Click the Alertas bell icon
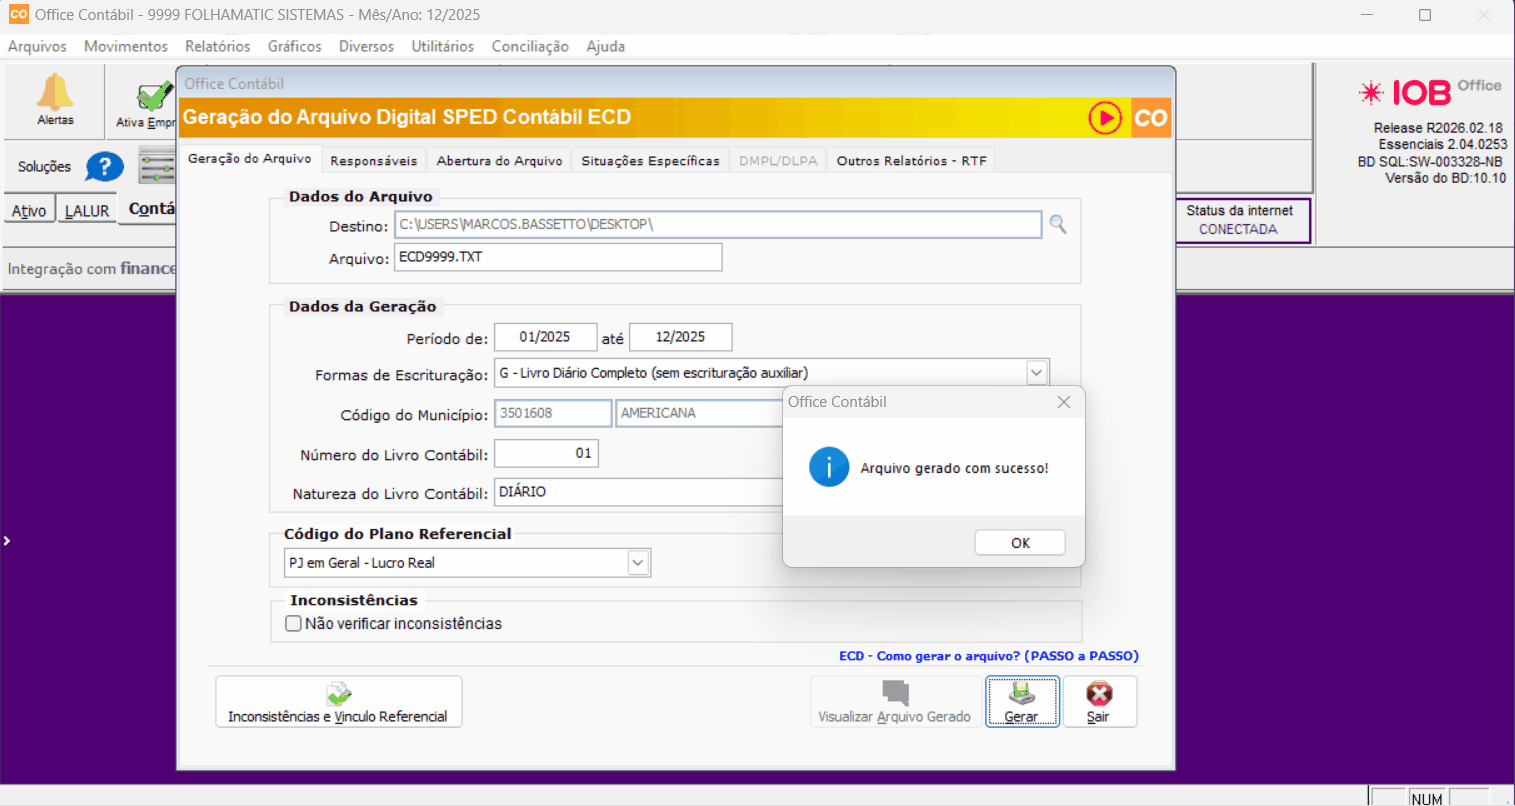This screenshot has width=1515, height=806. 55,94
